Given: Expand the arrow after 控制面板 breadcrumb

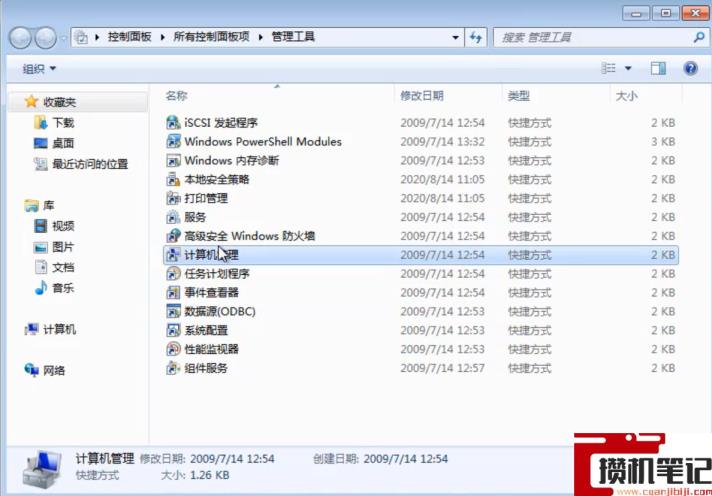Looking at the screenshot, I should click(x=163, y=37).
